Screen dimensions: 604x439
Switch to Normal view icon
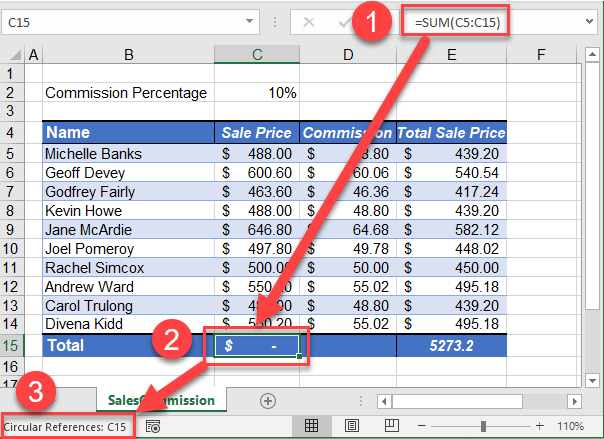click(311, 426)
